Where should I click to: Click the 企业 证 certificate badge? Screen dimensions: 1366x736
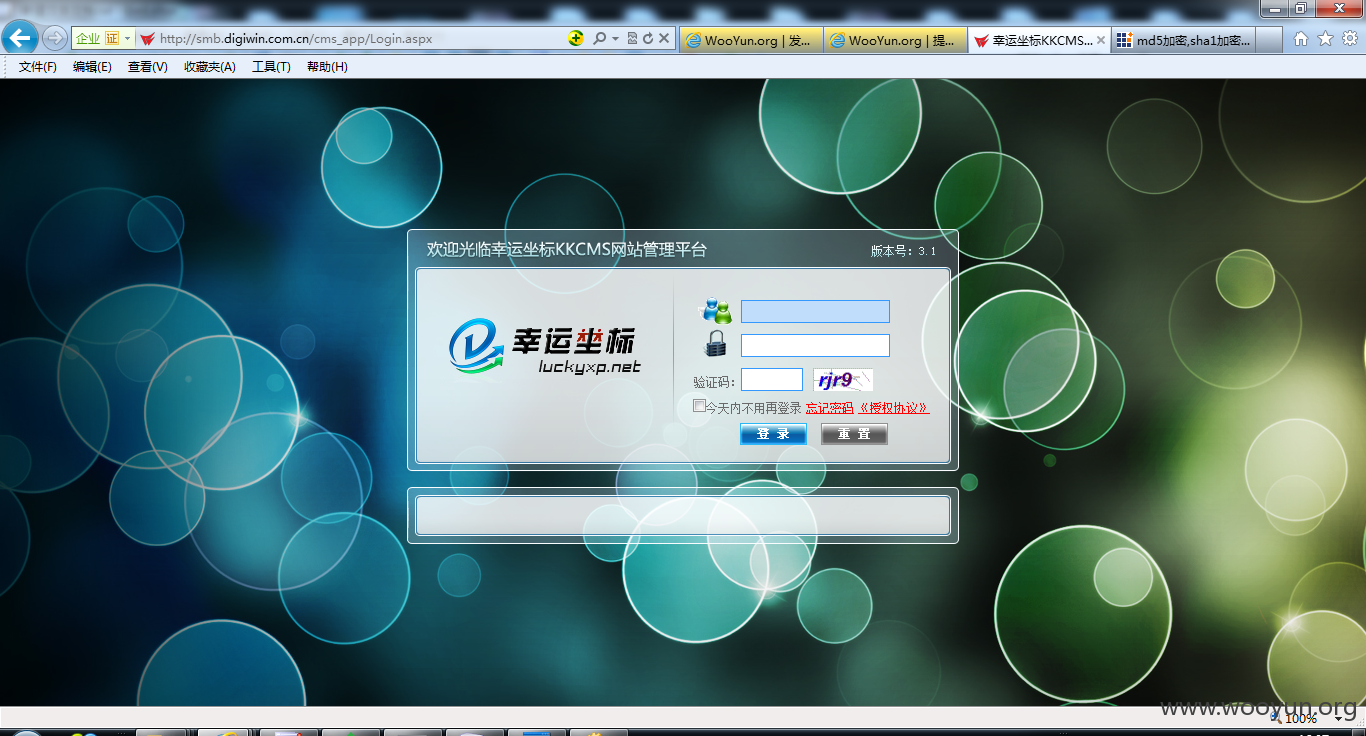tap(97, 38)
